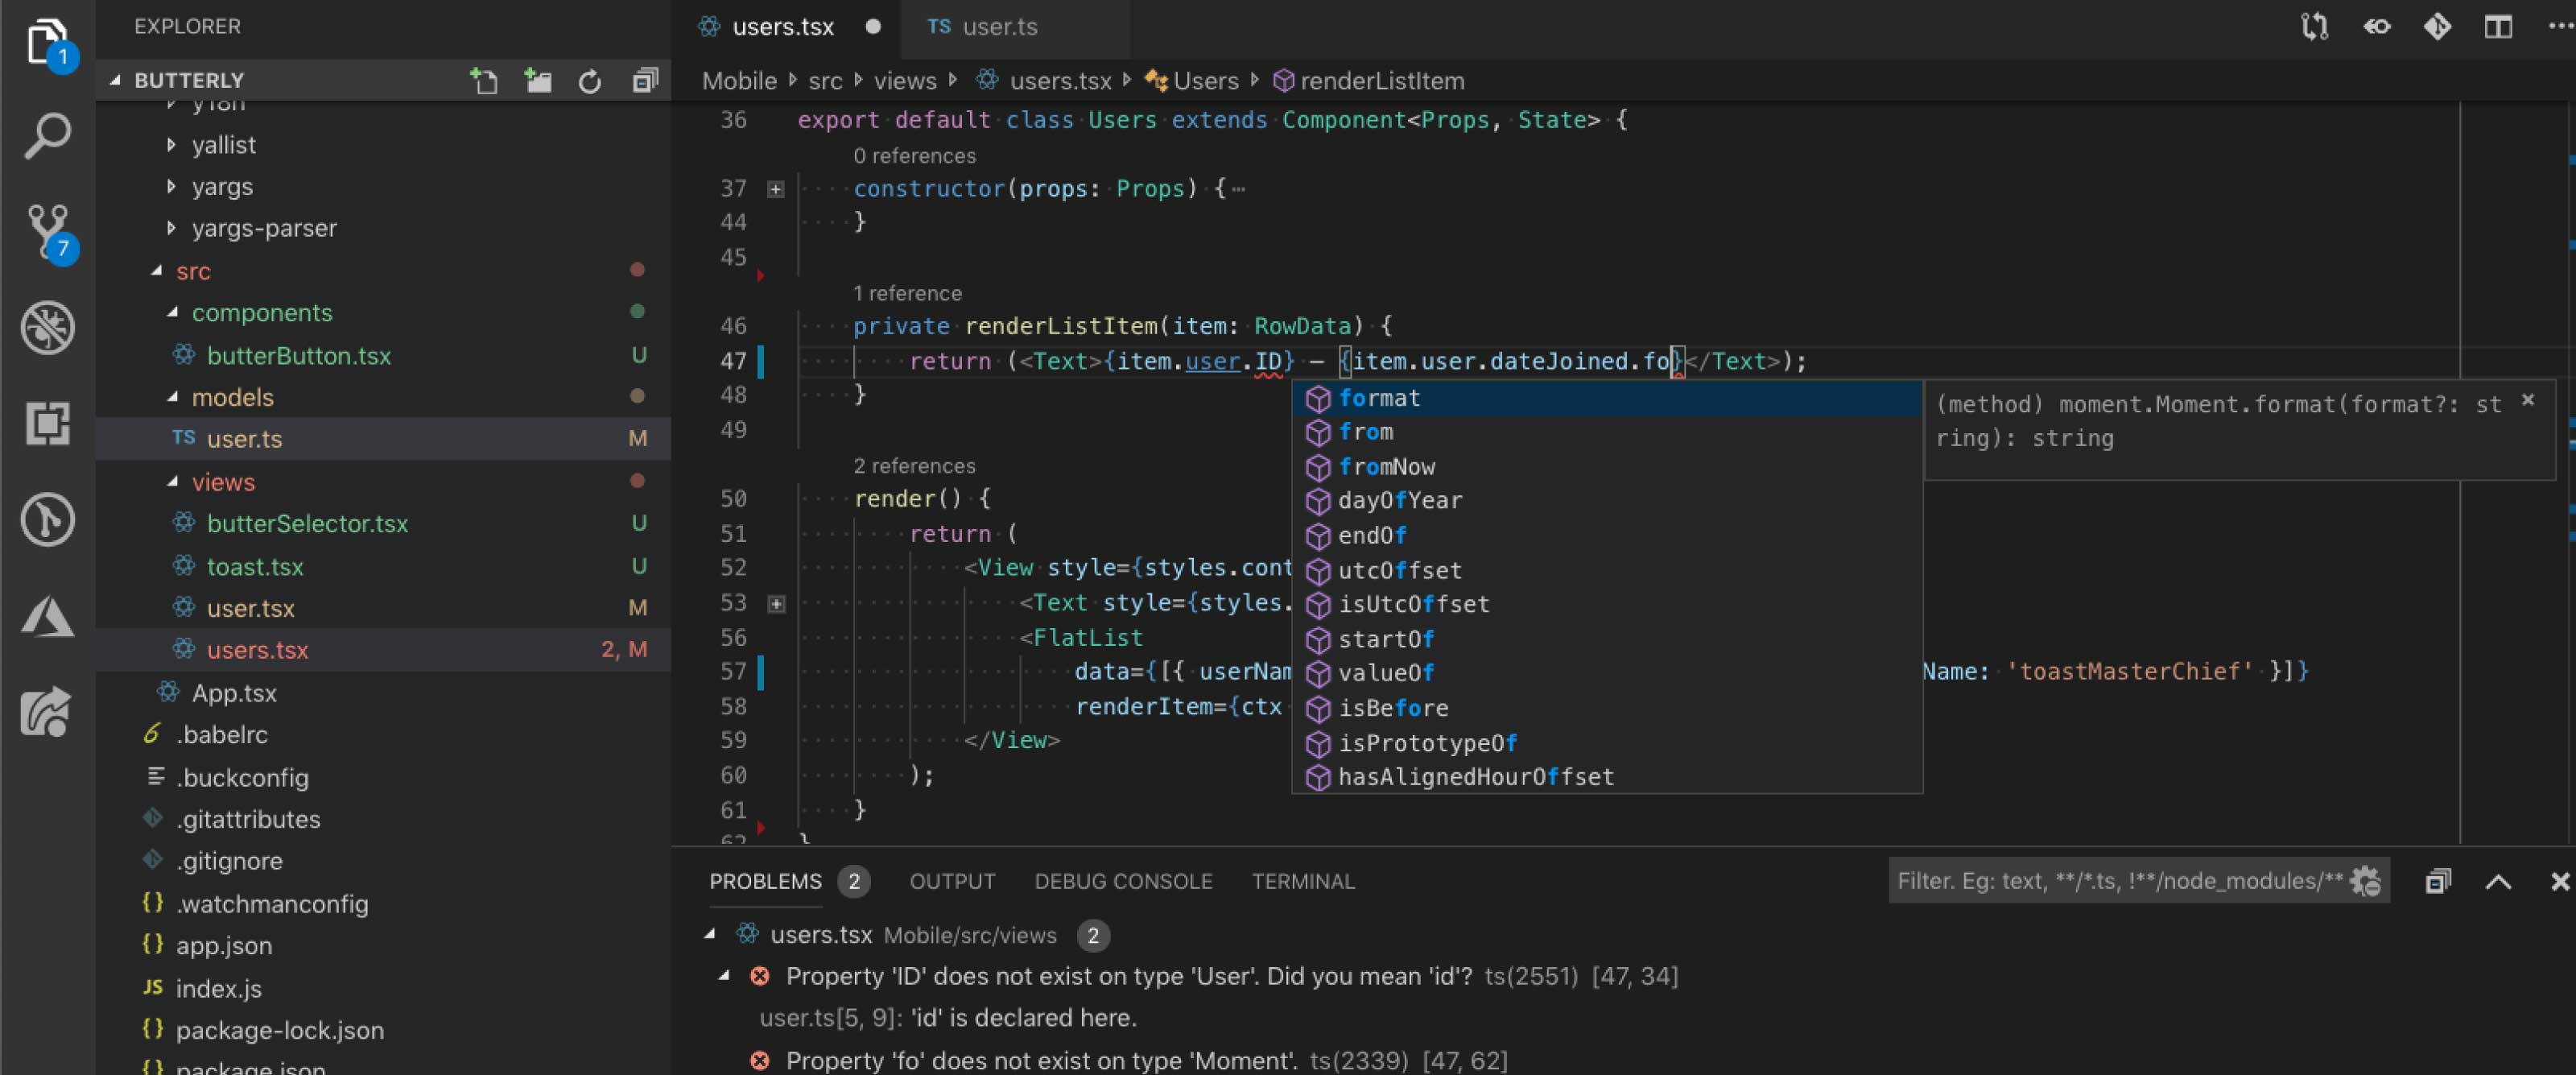Click the eye-shaped toggle icon in editor toolbar

(2377, 26)
